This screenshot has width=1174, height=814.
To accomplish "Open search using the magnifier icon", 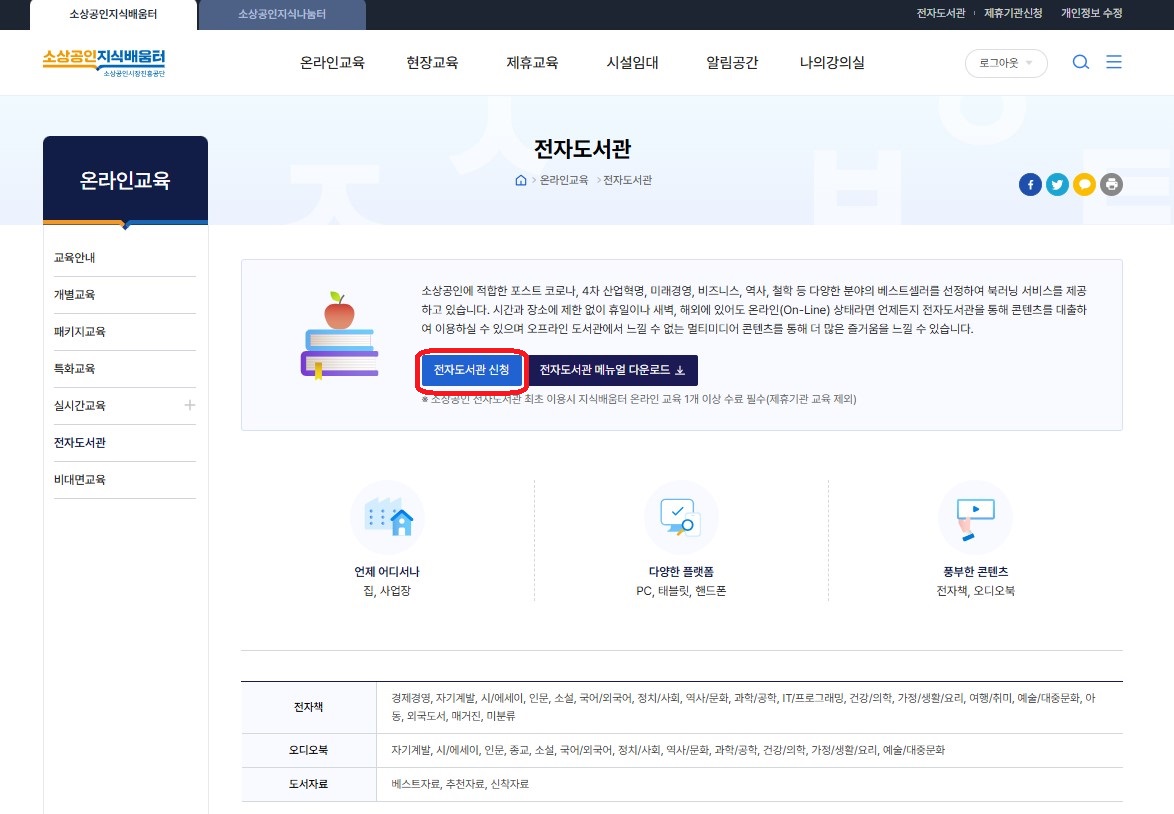I will [x=1080, y=62].
